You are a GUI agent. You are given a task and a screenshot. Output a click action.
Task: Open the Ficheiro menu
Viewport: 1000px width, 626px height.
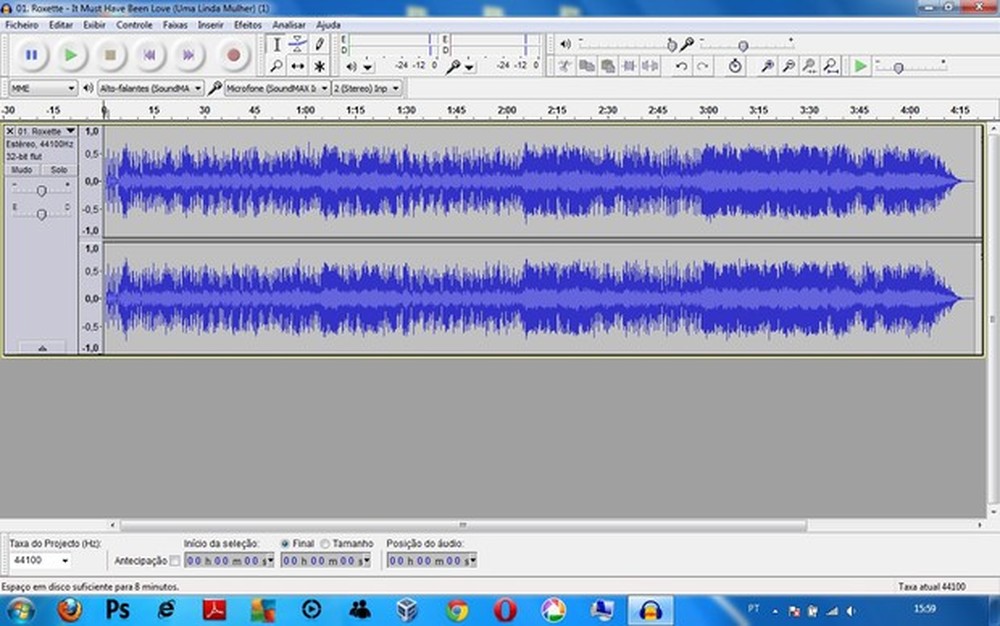tap(21, 24)
